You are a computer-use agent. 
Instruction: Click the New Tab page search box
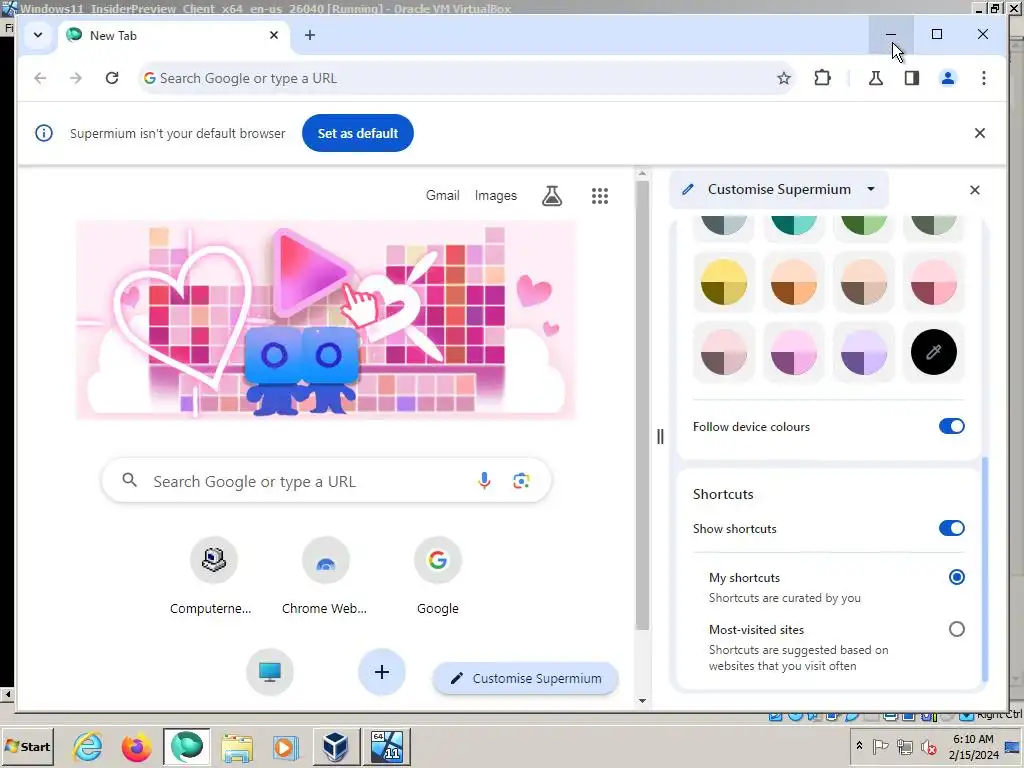[x=326, y=481]
